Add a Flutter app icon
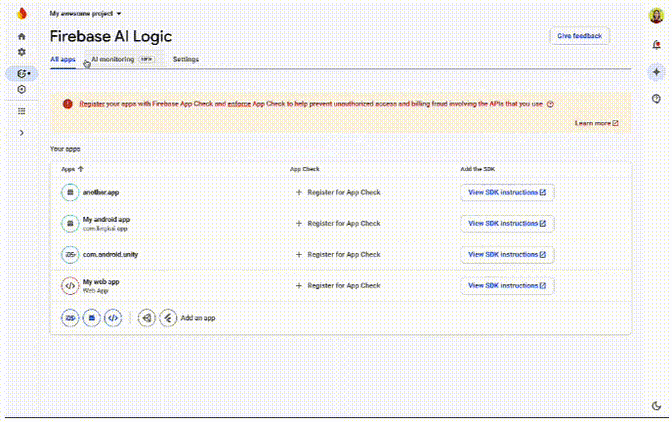 coord(168,318)
